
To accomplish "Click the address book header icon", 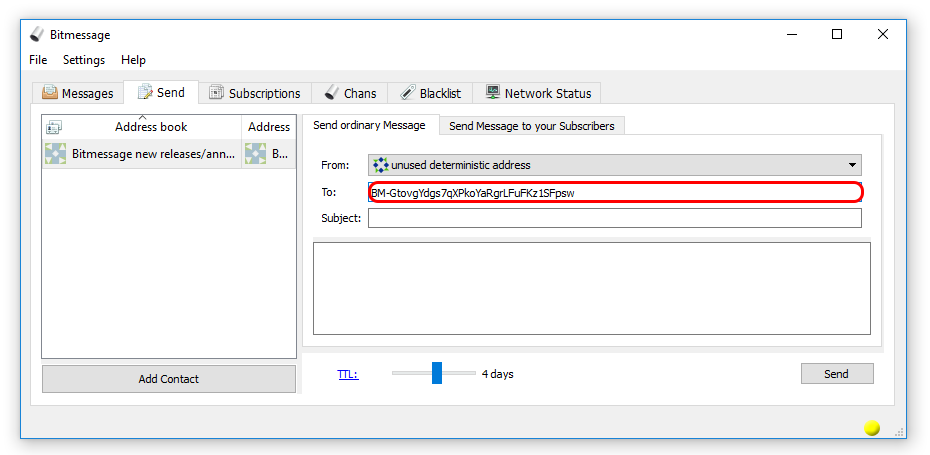I will [x=54, y=126].
